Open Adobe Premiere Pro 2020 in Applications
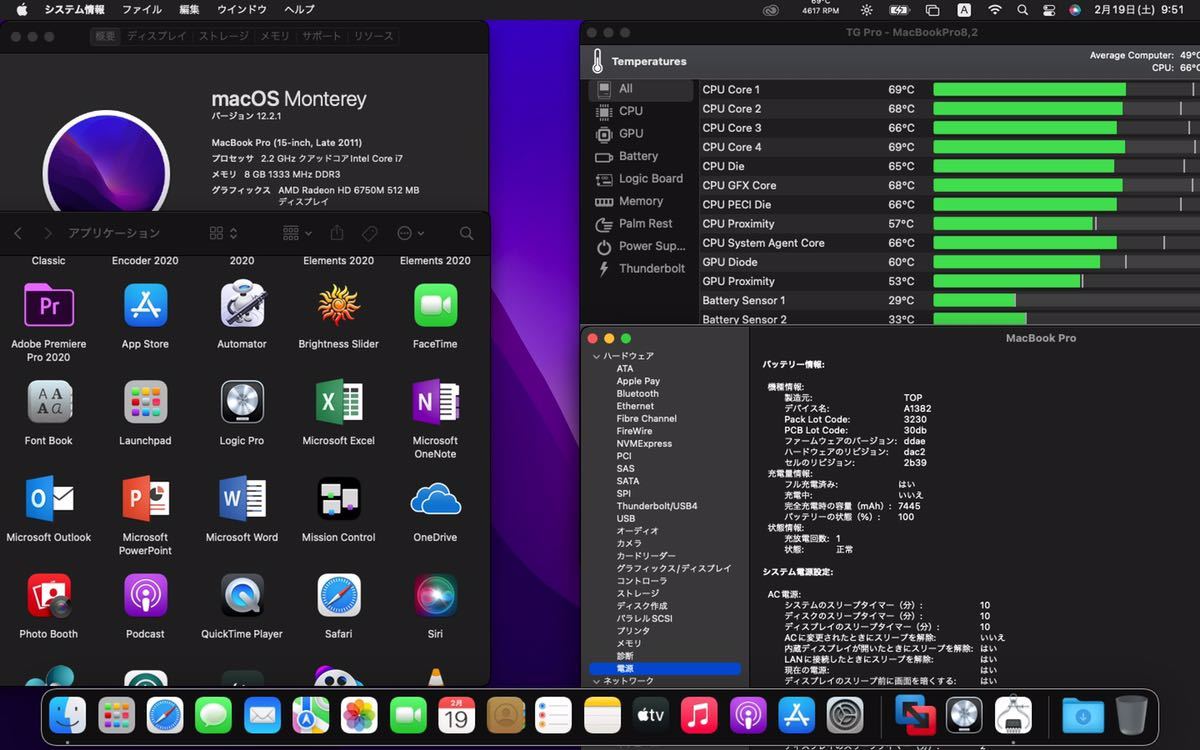 [49, 305]
